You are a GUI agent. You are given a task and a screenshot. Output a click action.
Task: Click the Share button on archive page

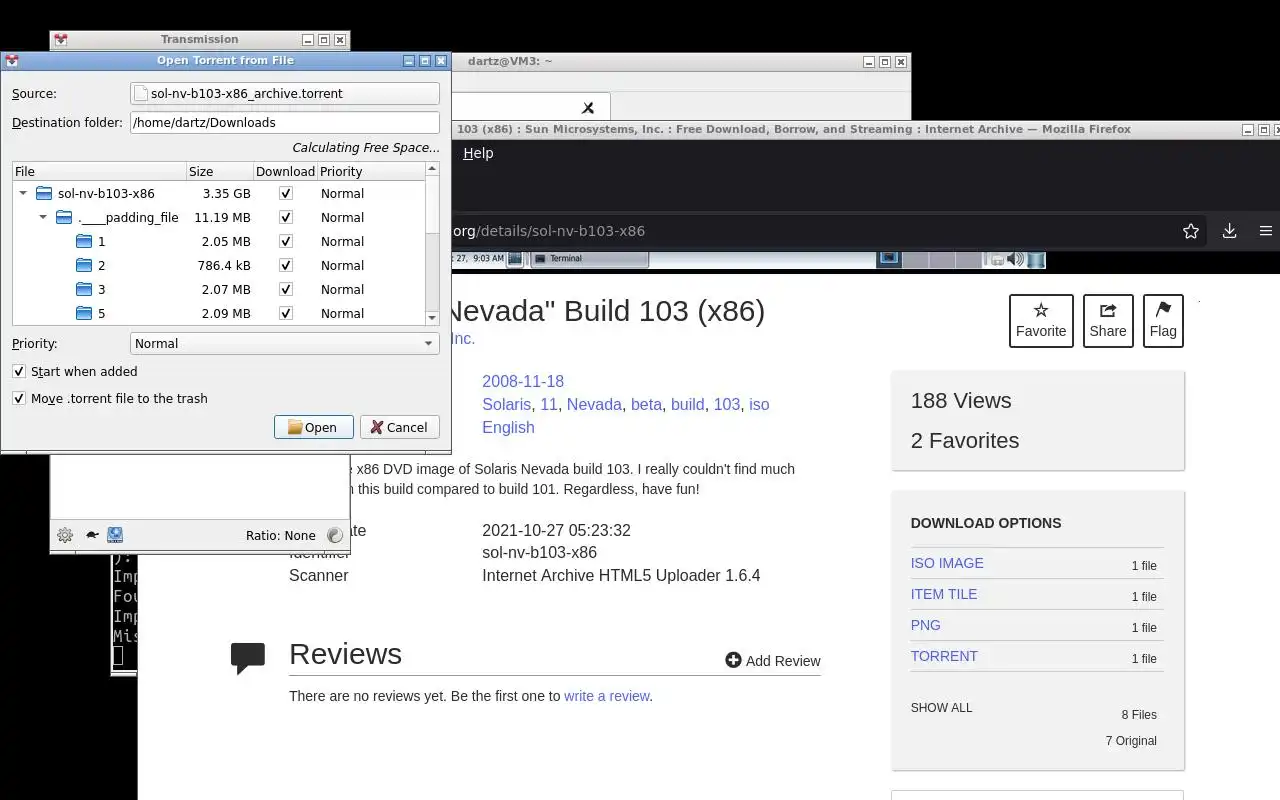1108,321
